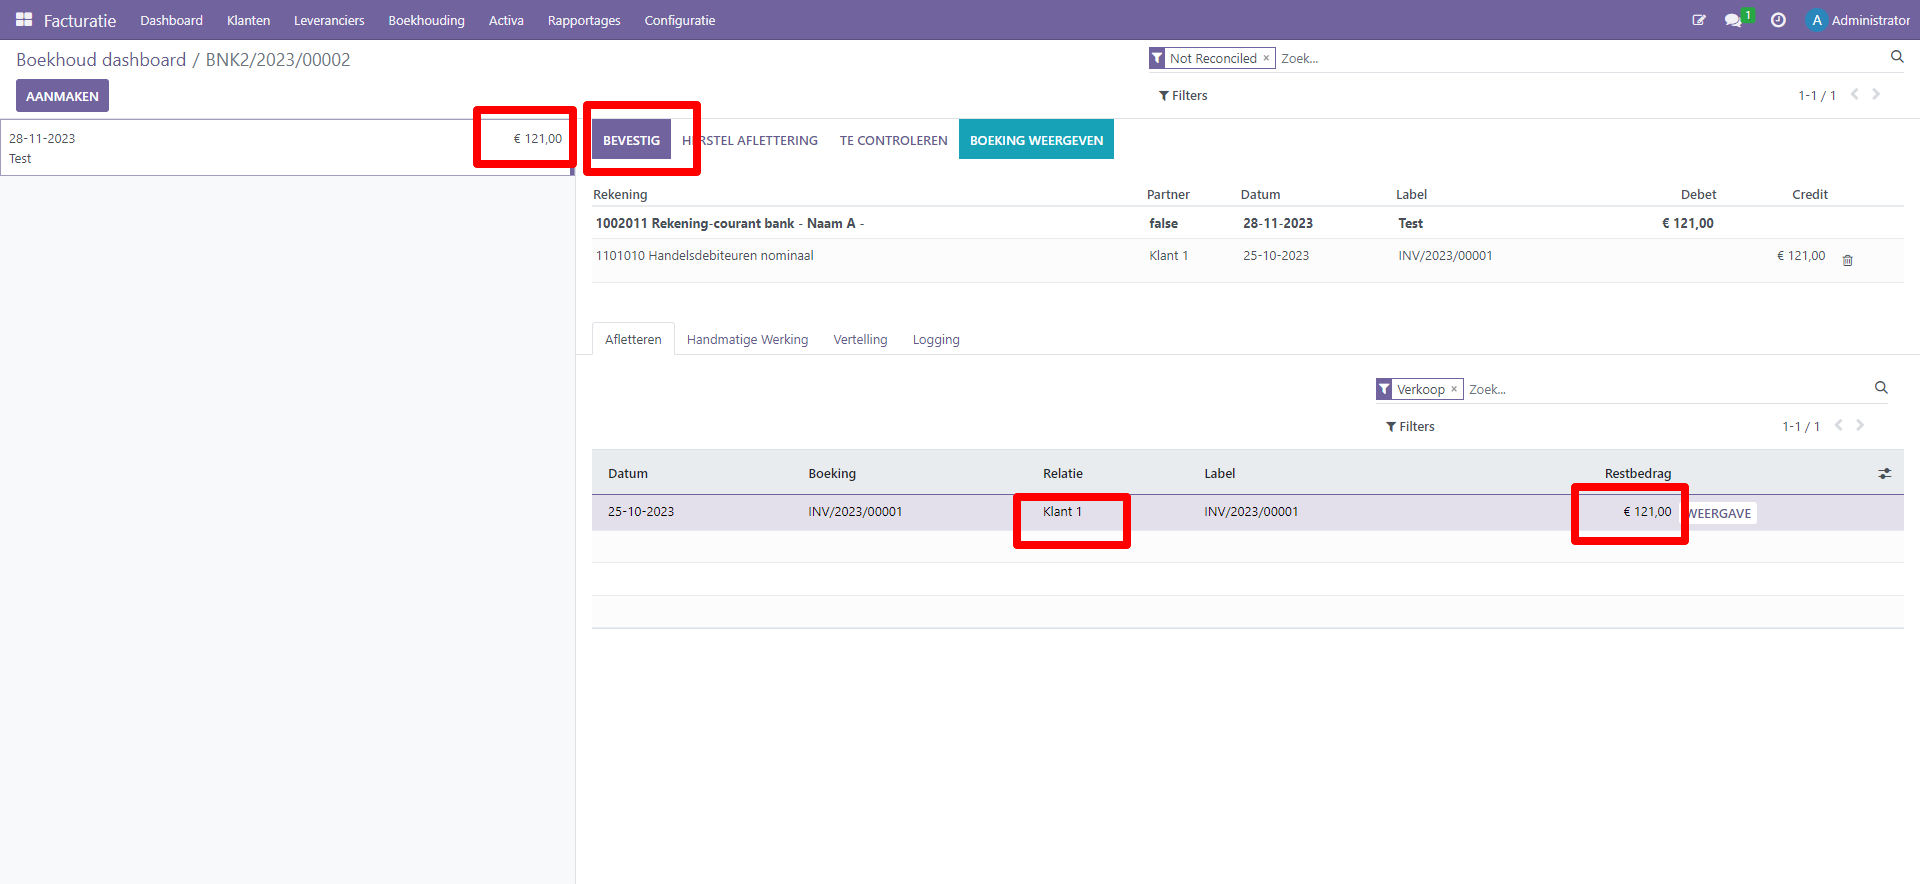
Task: Open the Administrator user menu
Action: tap(1859, 20)
